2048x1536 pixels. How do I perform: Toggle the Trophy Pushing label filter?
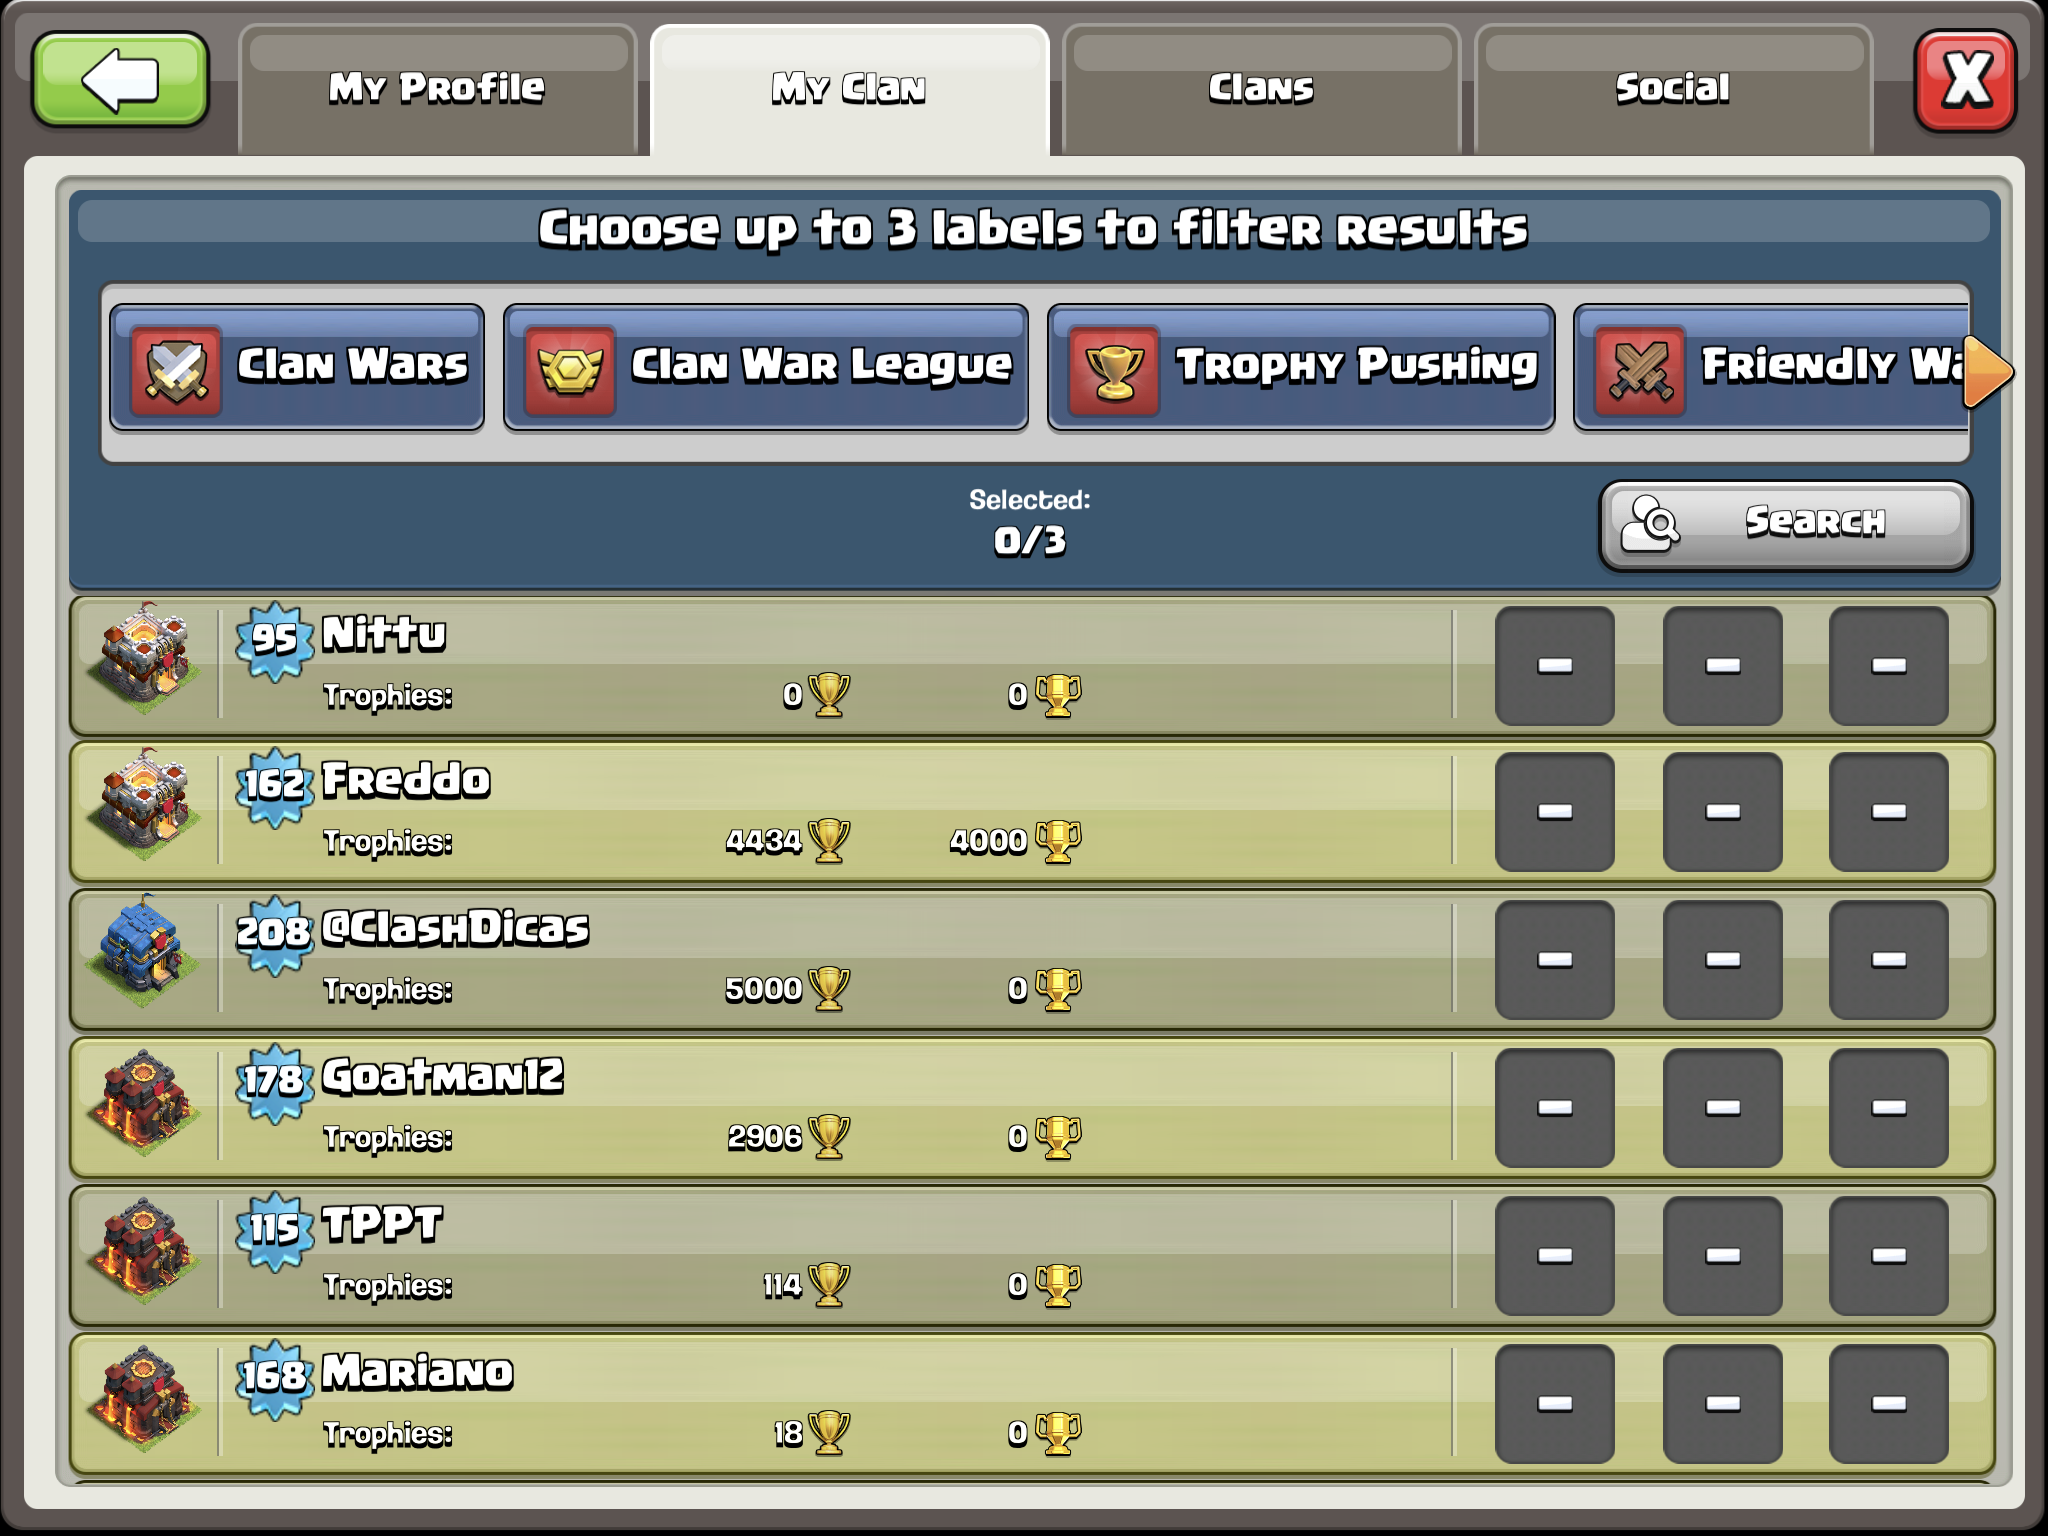click(x=1301, y=368)
